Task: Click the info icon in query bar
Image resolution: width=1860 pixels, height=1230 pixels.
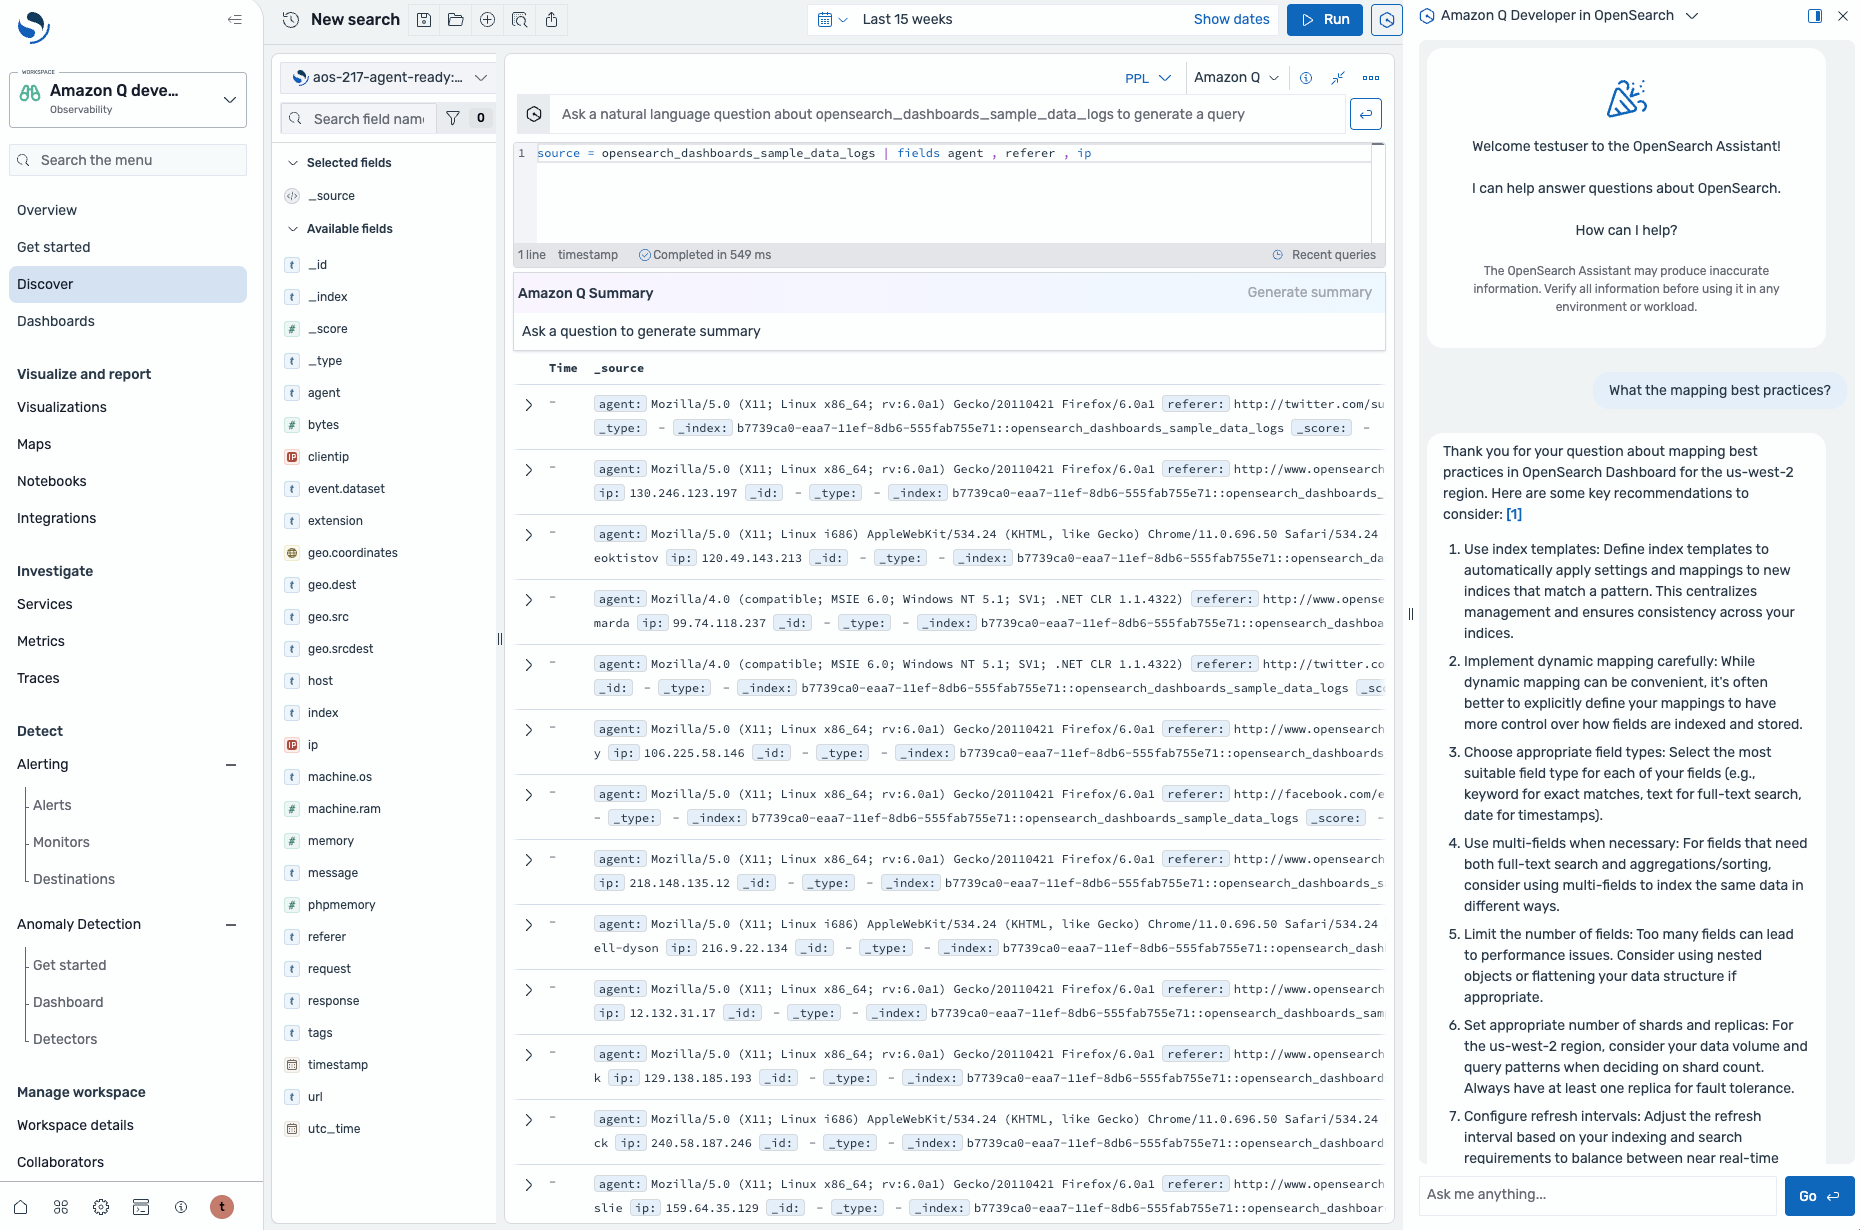Action: pyautogui.click(x=1306, y=77)
